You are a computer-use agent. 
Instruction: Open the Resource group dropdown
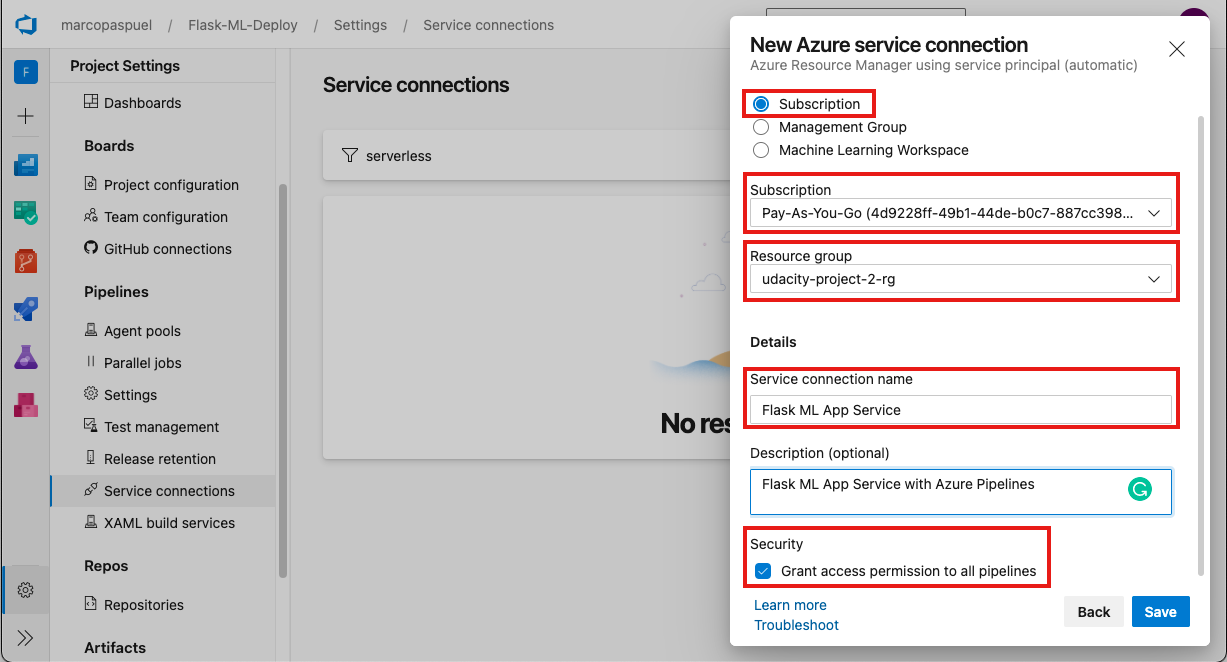961,279
